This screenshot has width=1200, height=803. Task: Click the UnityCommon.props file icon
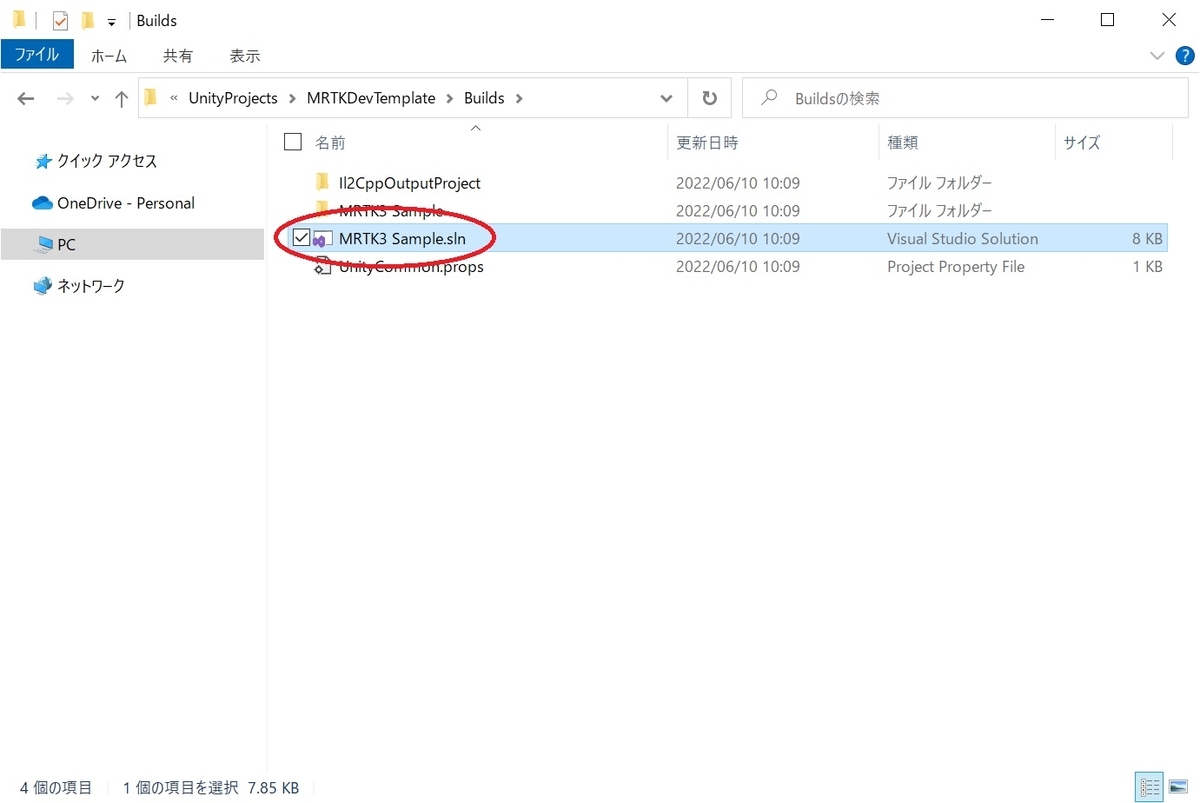tap(322, 266)
